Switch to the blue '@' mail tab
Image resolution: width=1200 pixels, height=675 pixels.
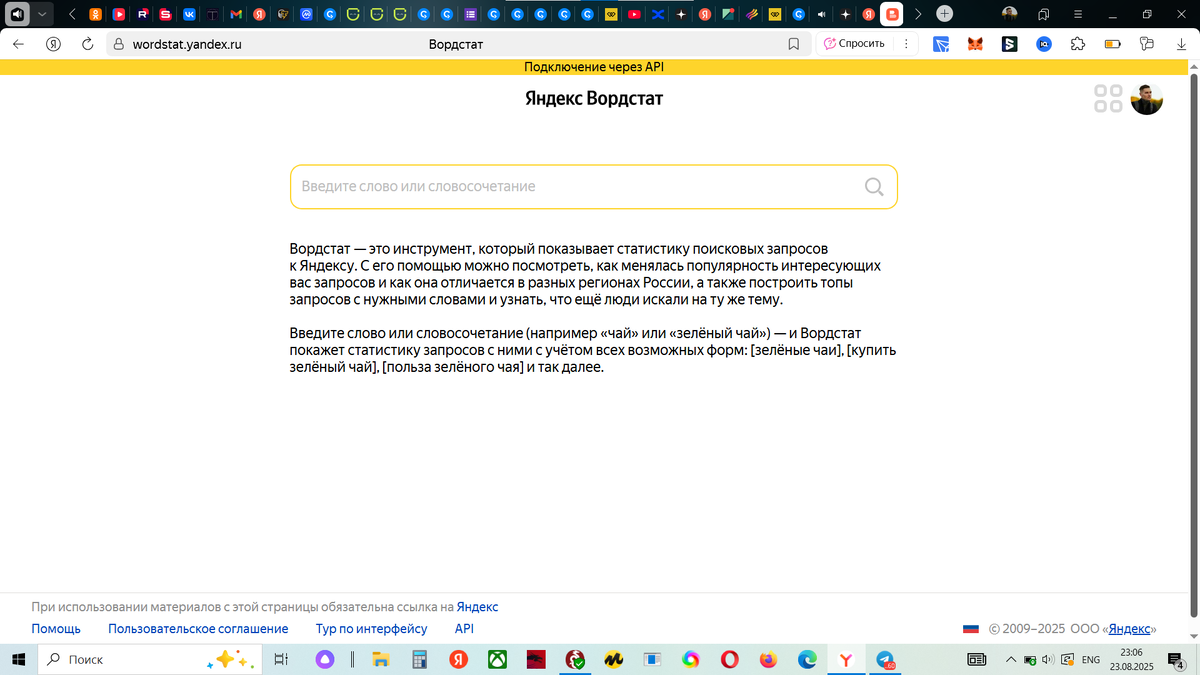tap(306, 14)
